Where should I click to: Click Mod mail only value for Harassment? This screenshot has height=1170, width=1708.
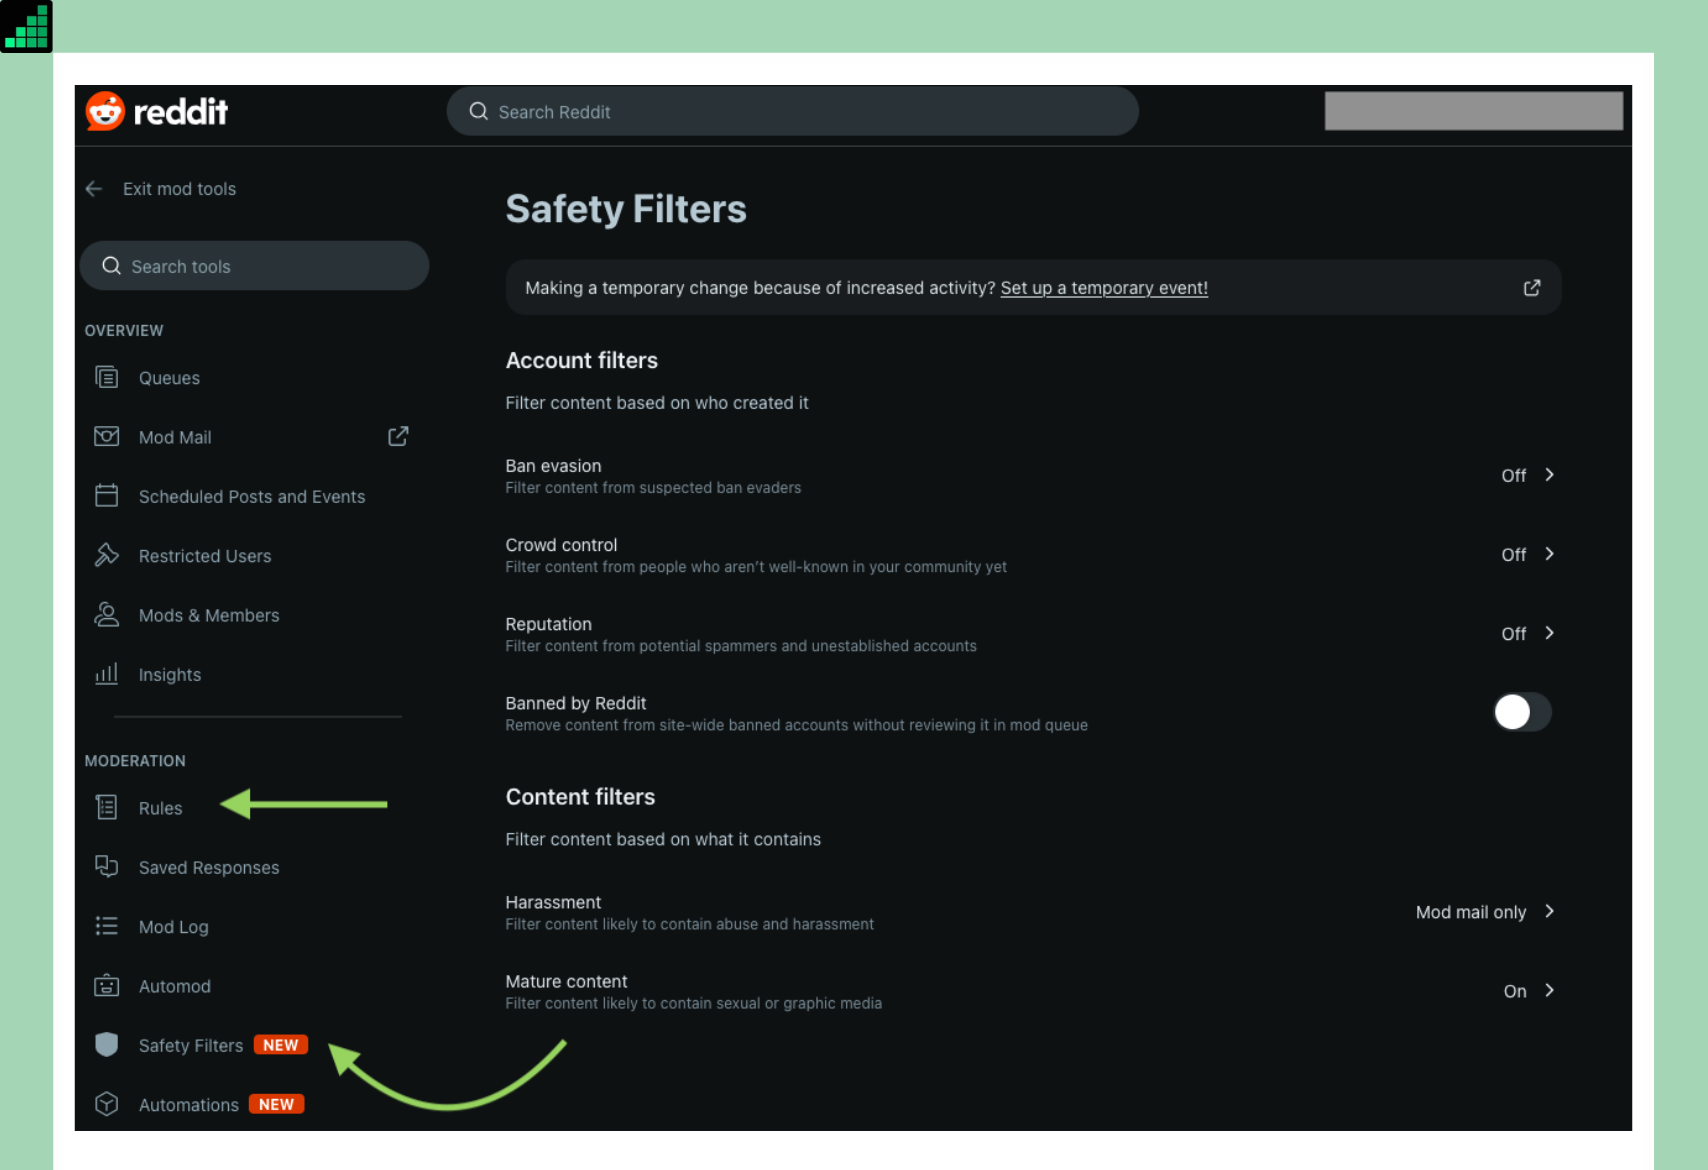pos(1471,912)
